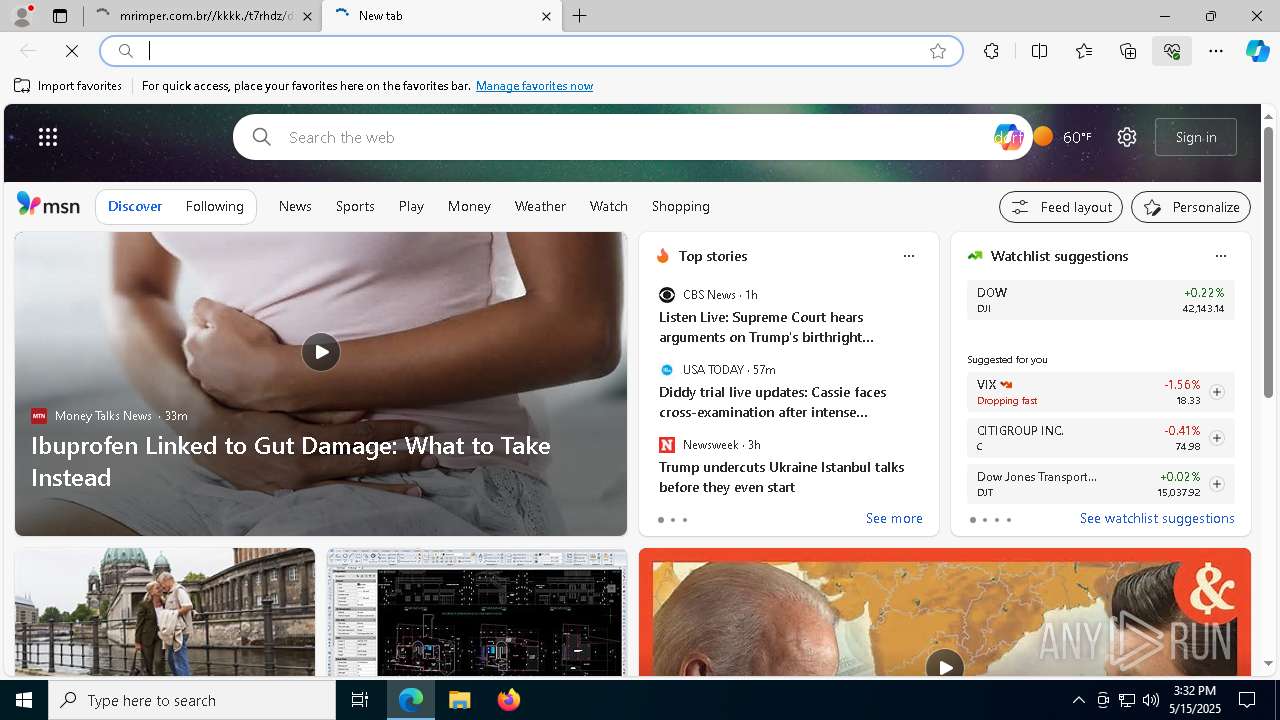Play the Ibuprofen gut damage video
Screen dimensions: 1280x720
(321, 352)
